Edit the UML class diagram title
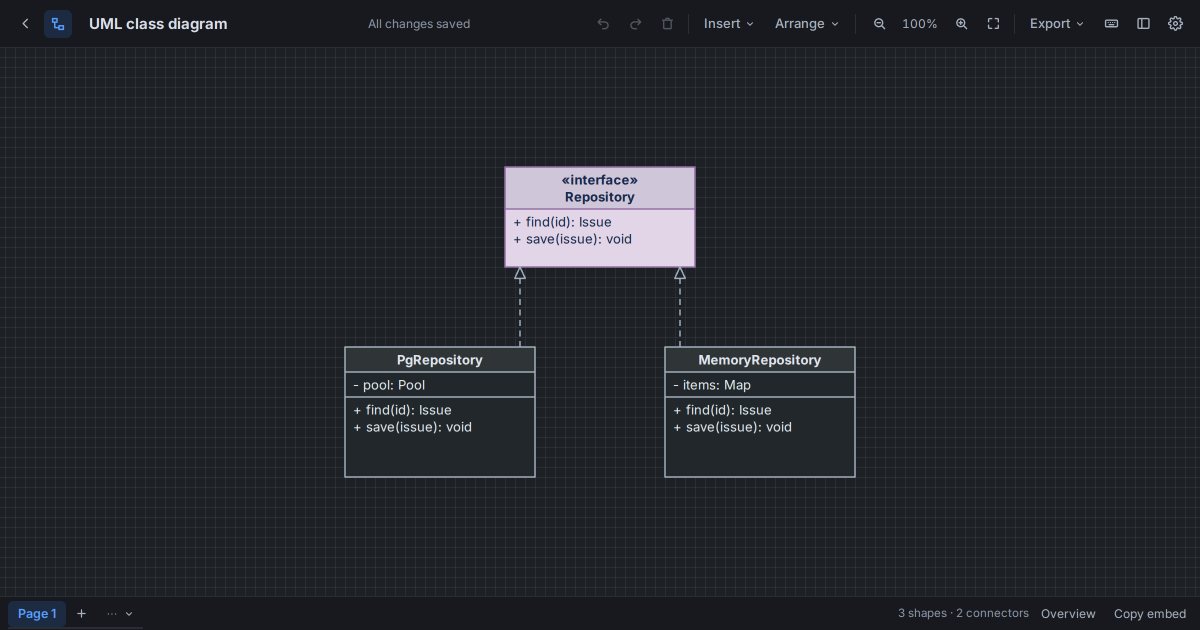Image resolution: width=1200 pixels, height=630 pixels. (158, 24)
